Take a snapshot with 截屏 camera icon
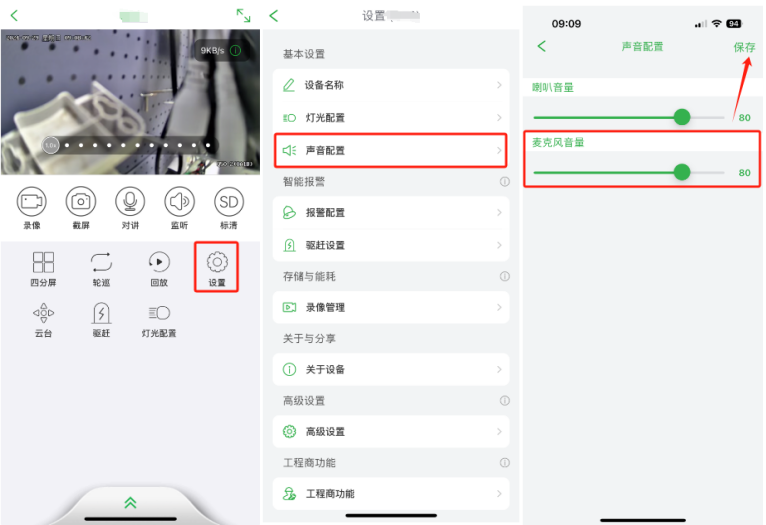 (81, 201)
